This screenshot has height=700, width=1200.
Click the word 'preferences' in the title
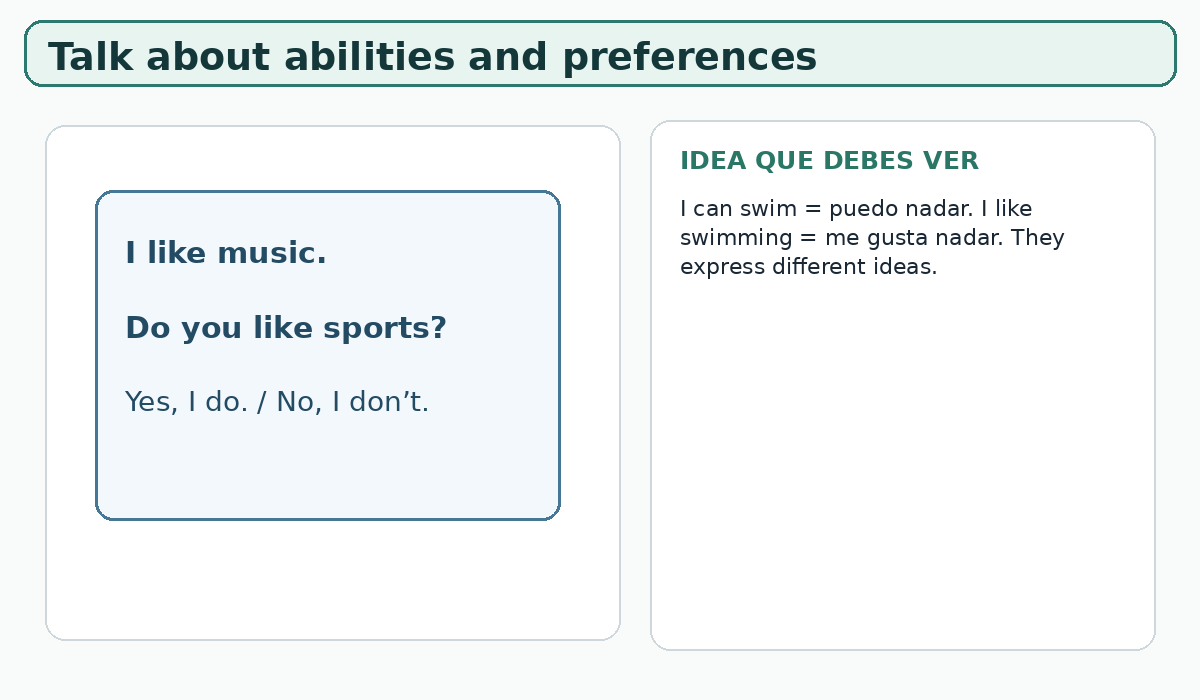[x=689, y=57]
